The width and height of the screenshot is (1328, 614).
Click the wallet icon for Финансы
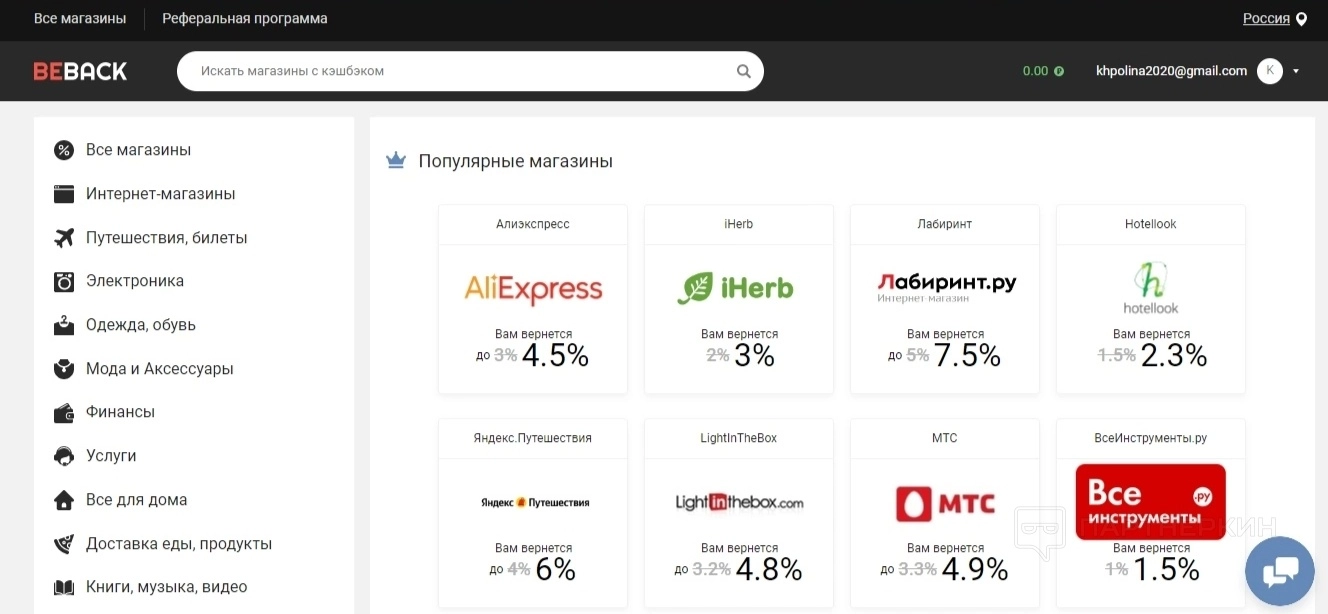[64, 412]
